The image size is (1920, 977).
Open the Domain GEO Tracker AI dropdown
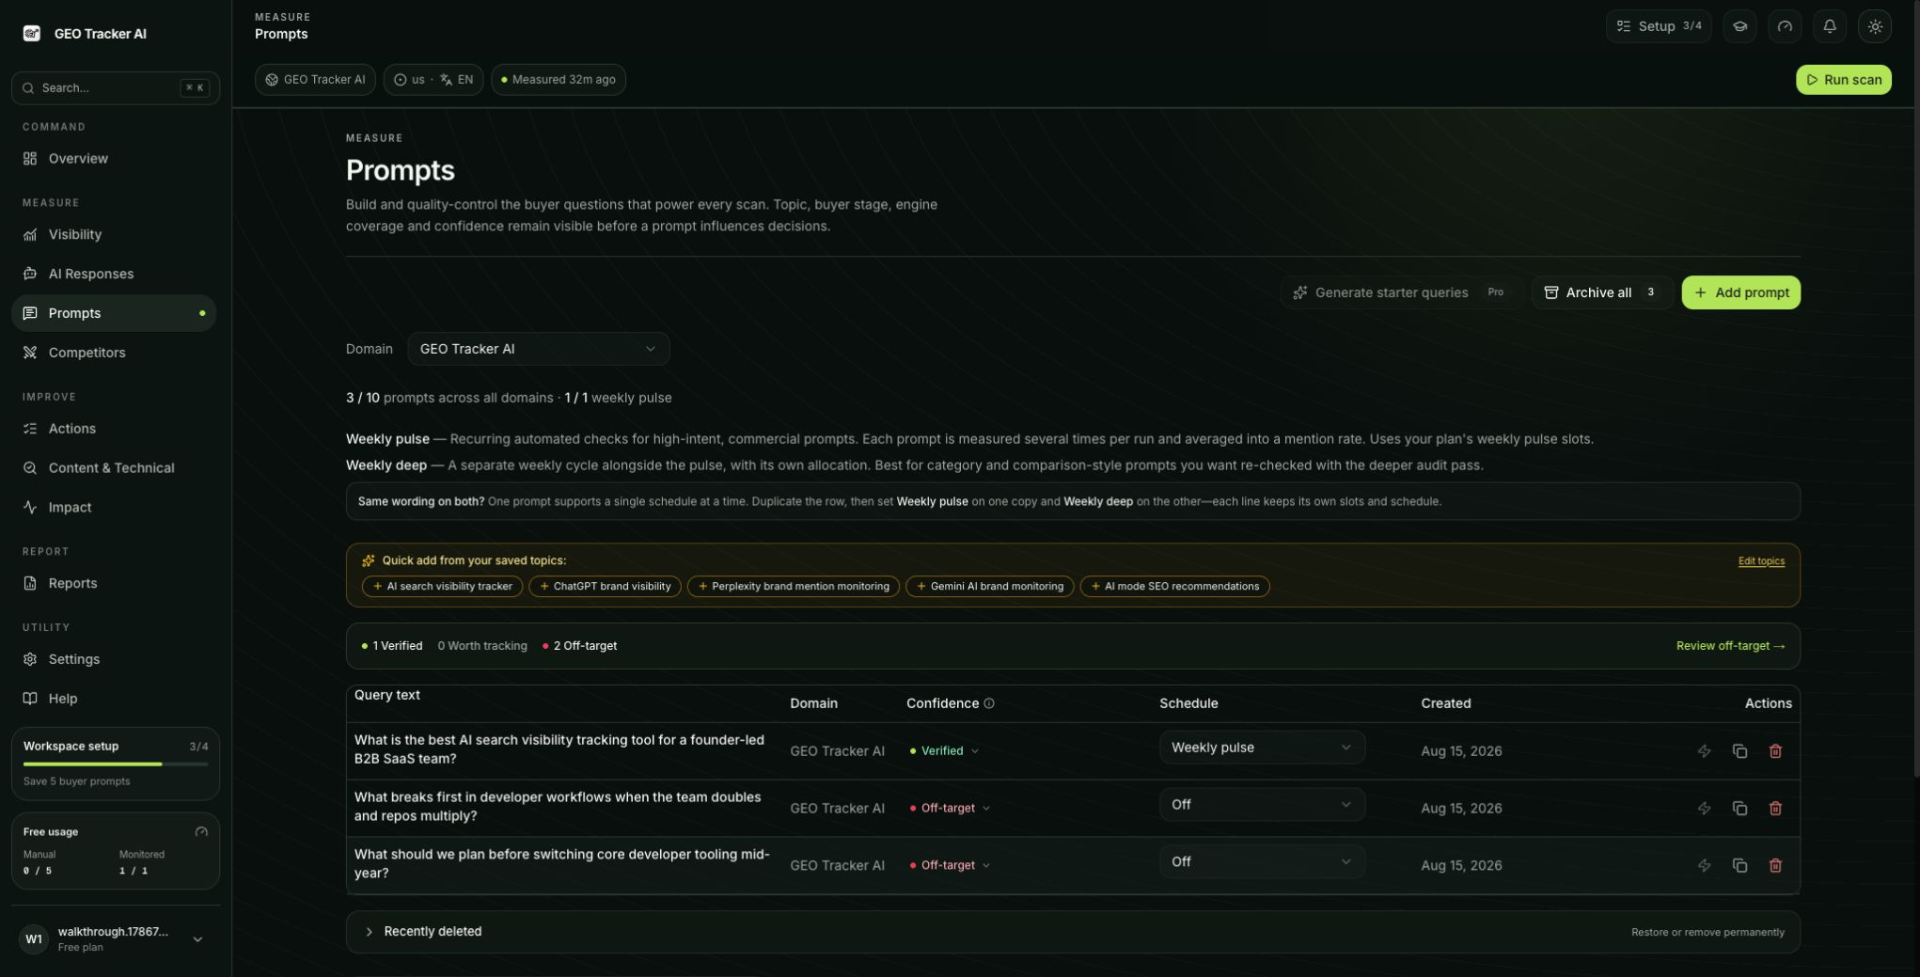pos(538,349)
